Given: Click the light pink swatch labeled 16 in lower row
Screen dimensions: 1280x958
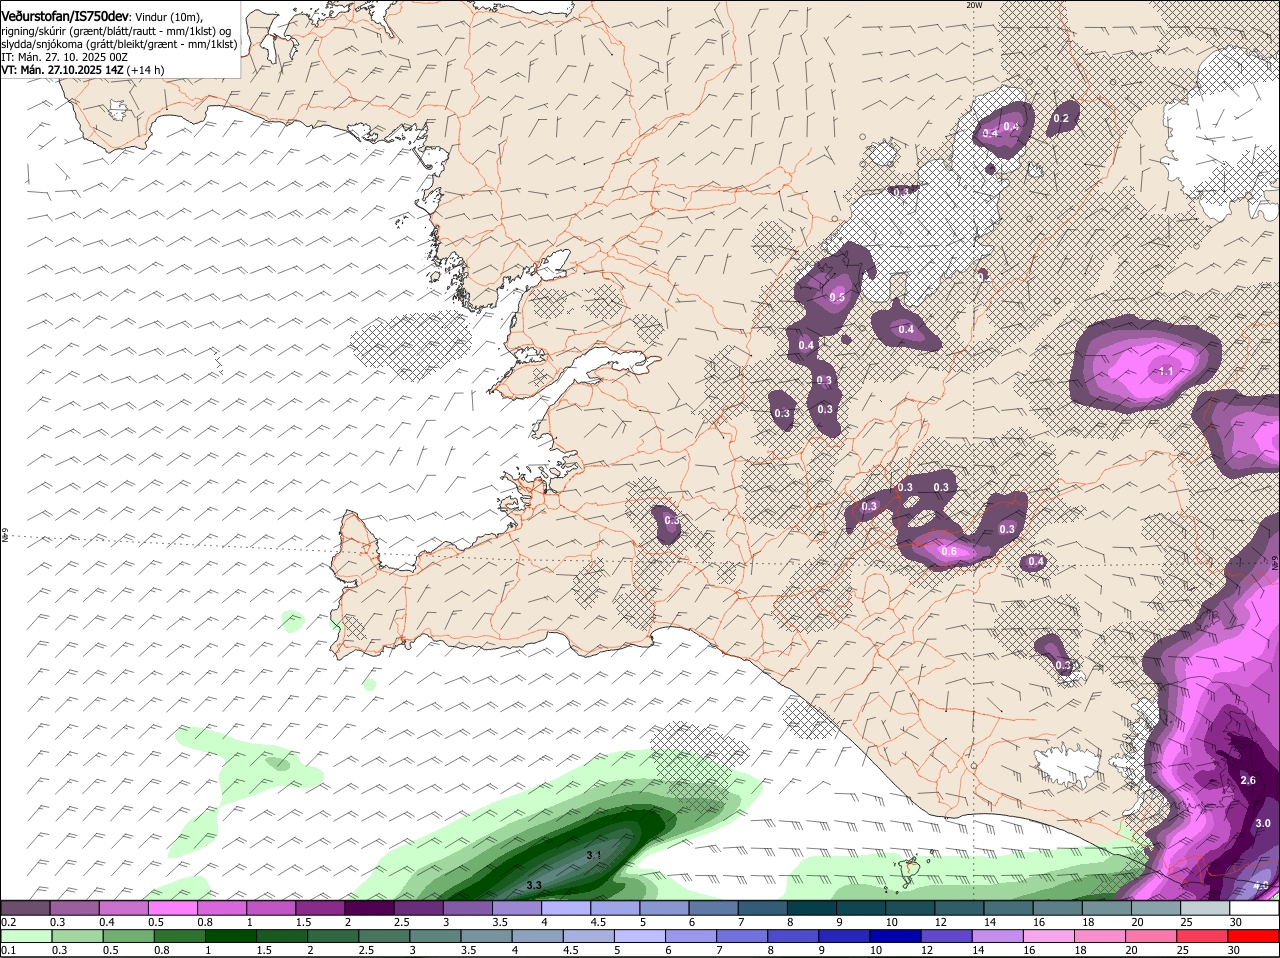Looking at the screenshot, I should click(x=1051, y=936).
